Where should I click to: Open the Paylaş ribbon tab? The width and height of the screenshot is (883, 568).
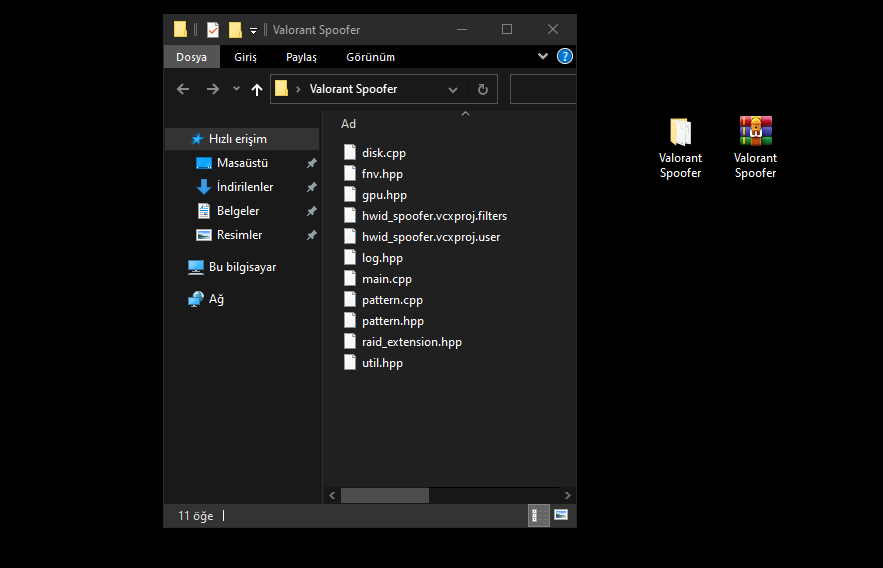[301, 57]
